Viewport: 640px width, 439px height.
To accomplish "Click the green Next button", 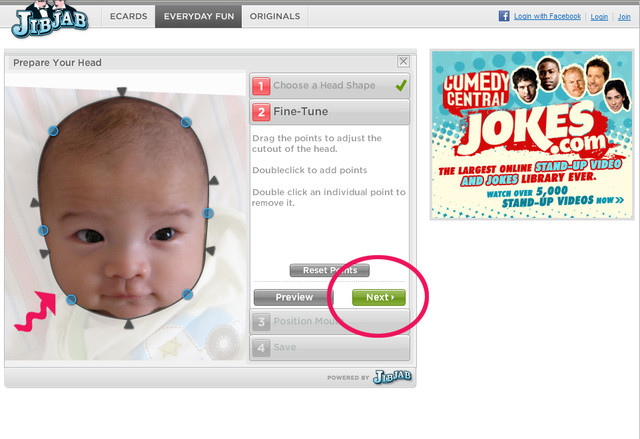I will 379,297.
